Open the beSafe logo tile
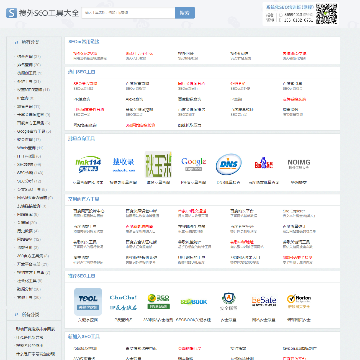Image resolution: width=360 pixels, height=360 pixels. [x=264, y=302]
